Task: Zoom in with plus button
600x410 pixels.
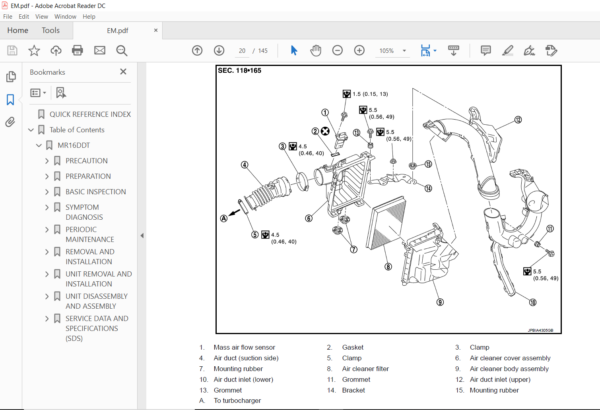Action: [359, 51]
